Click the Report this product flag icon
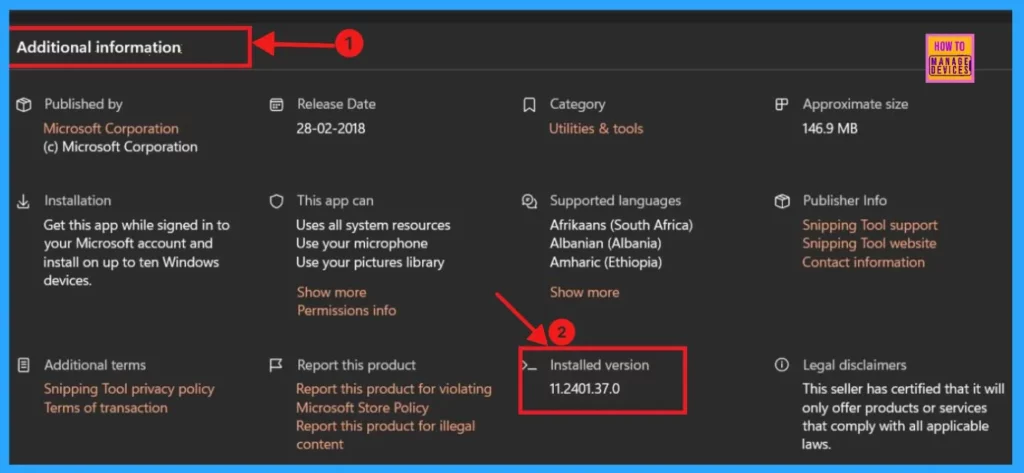1024x473 pixels. coord(276,365)
